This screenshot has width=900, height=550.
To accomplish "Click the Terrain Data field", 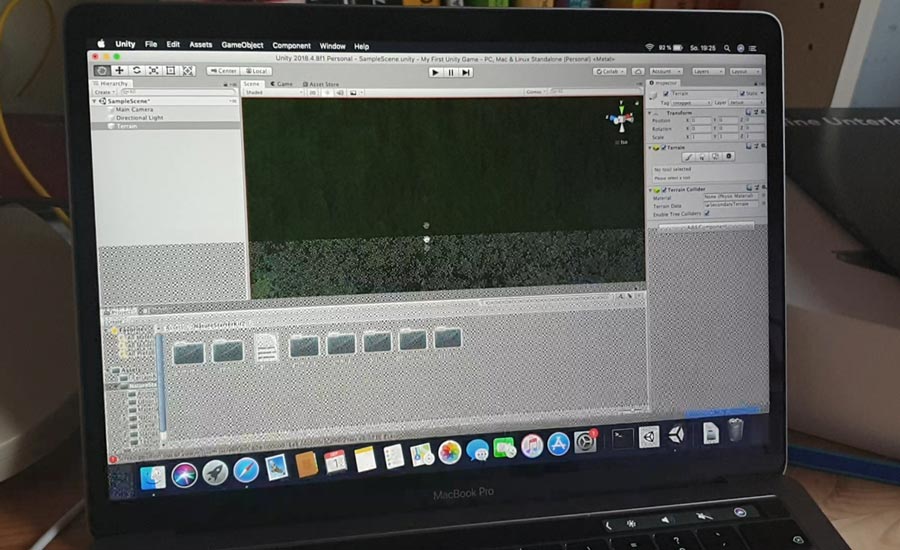I will 731,204.
